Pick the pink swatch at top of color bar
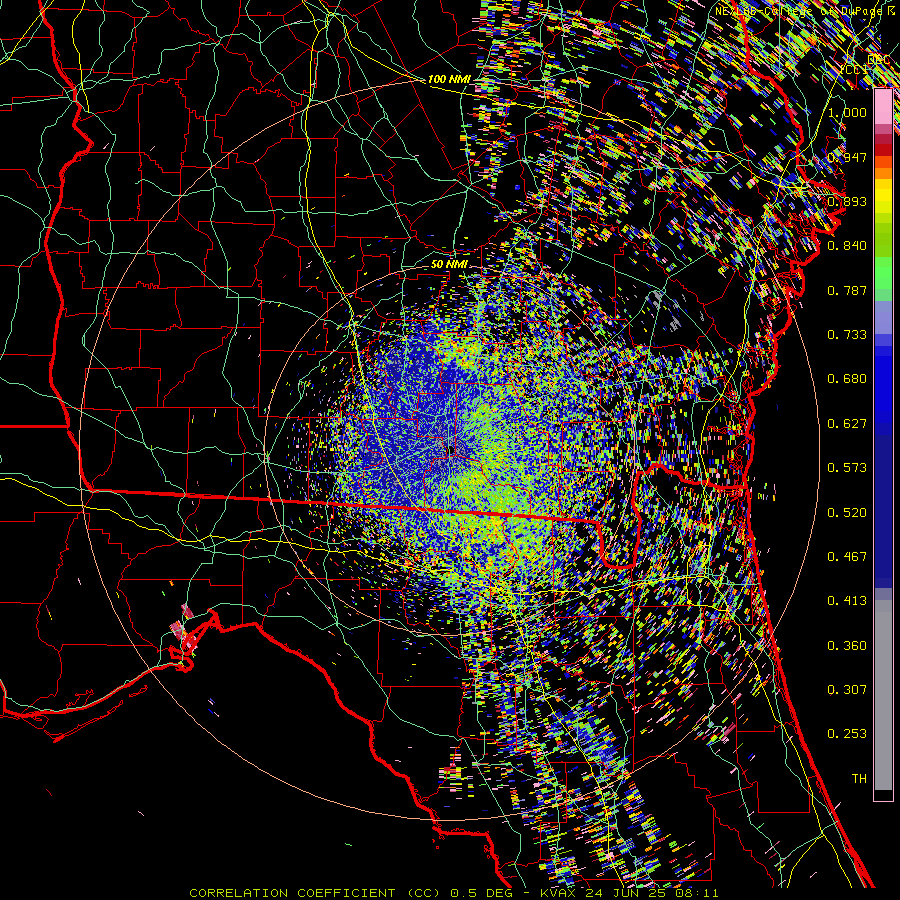 coord(883,107)
